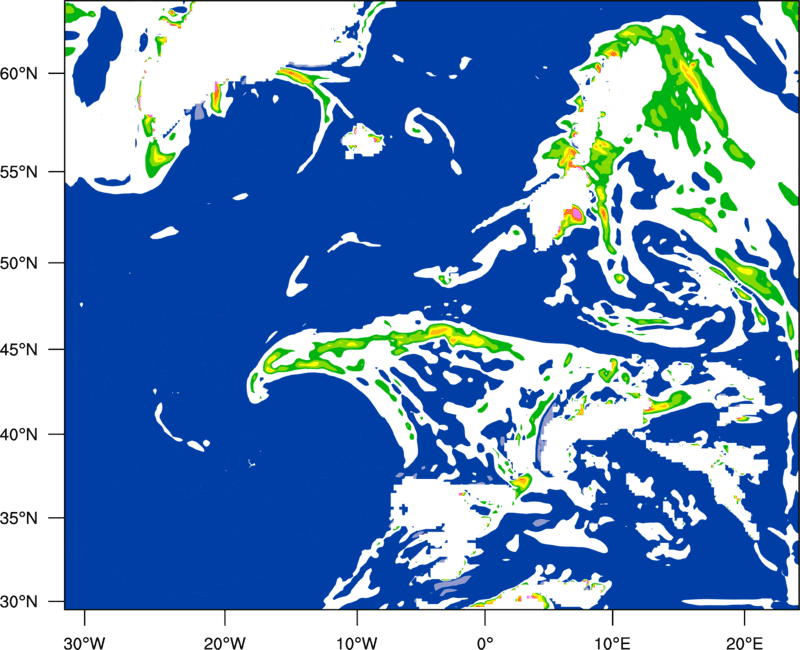800x650 pixels.
Task: Click the 20°E longitude label
Action: 743,643
